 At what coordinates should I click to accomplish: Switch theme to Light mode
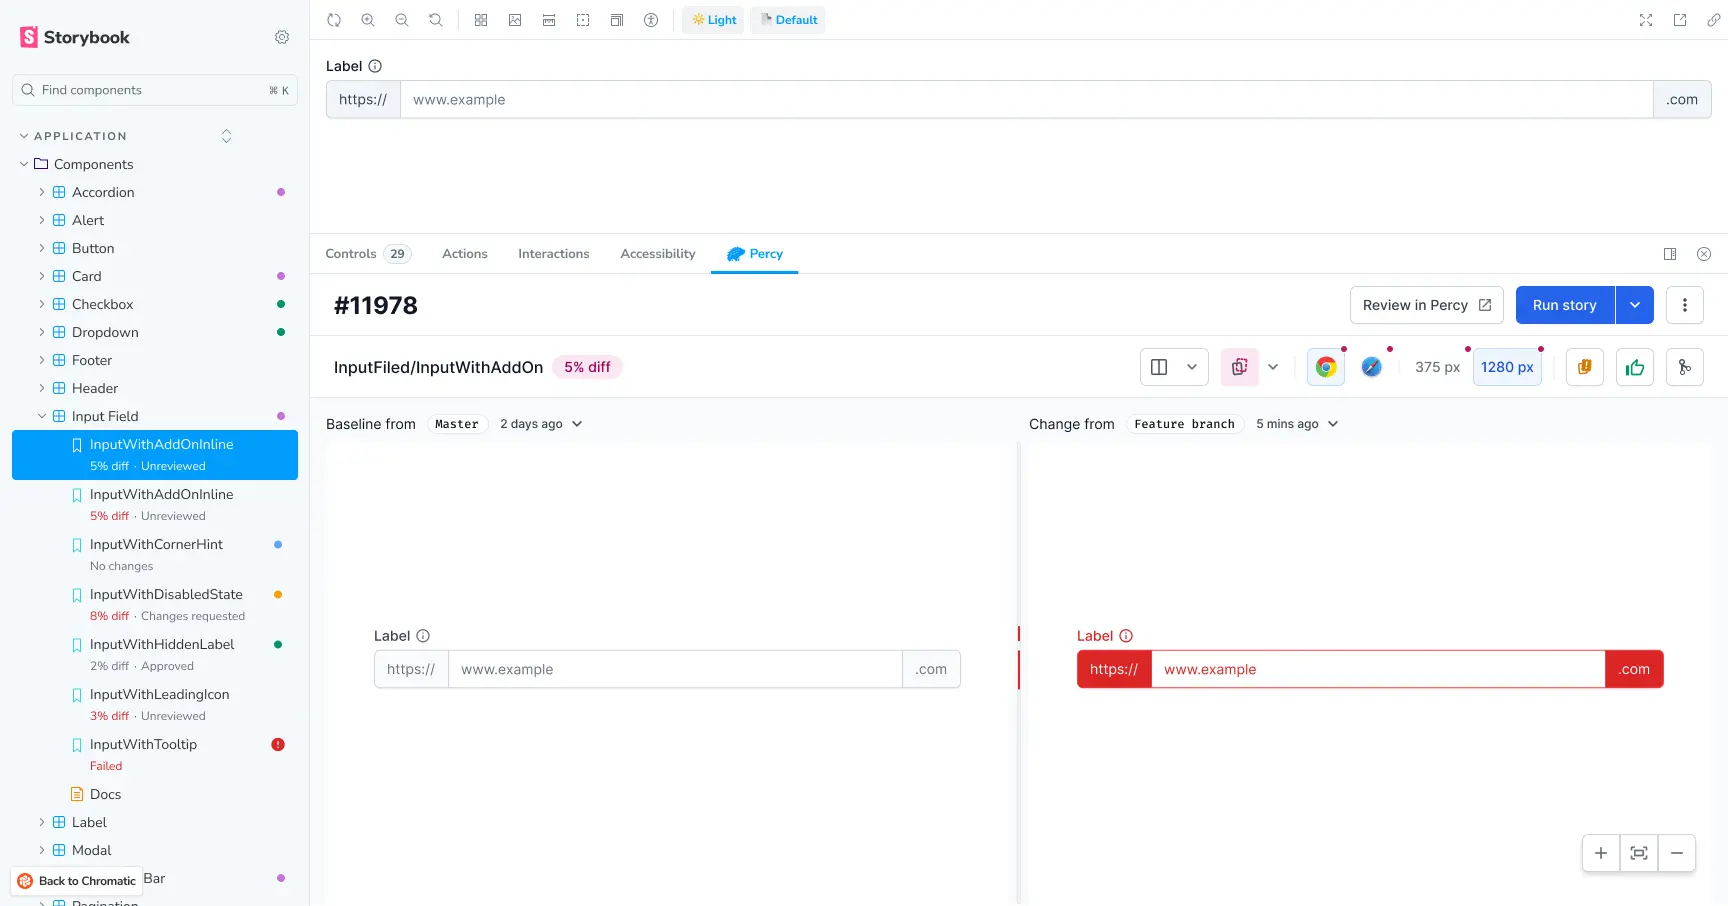click(x=713, y=19)
